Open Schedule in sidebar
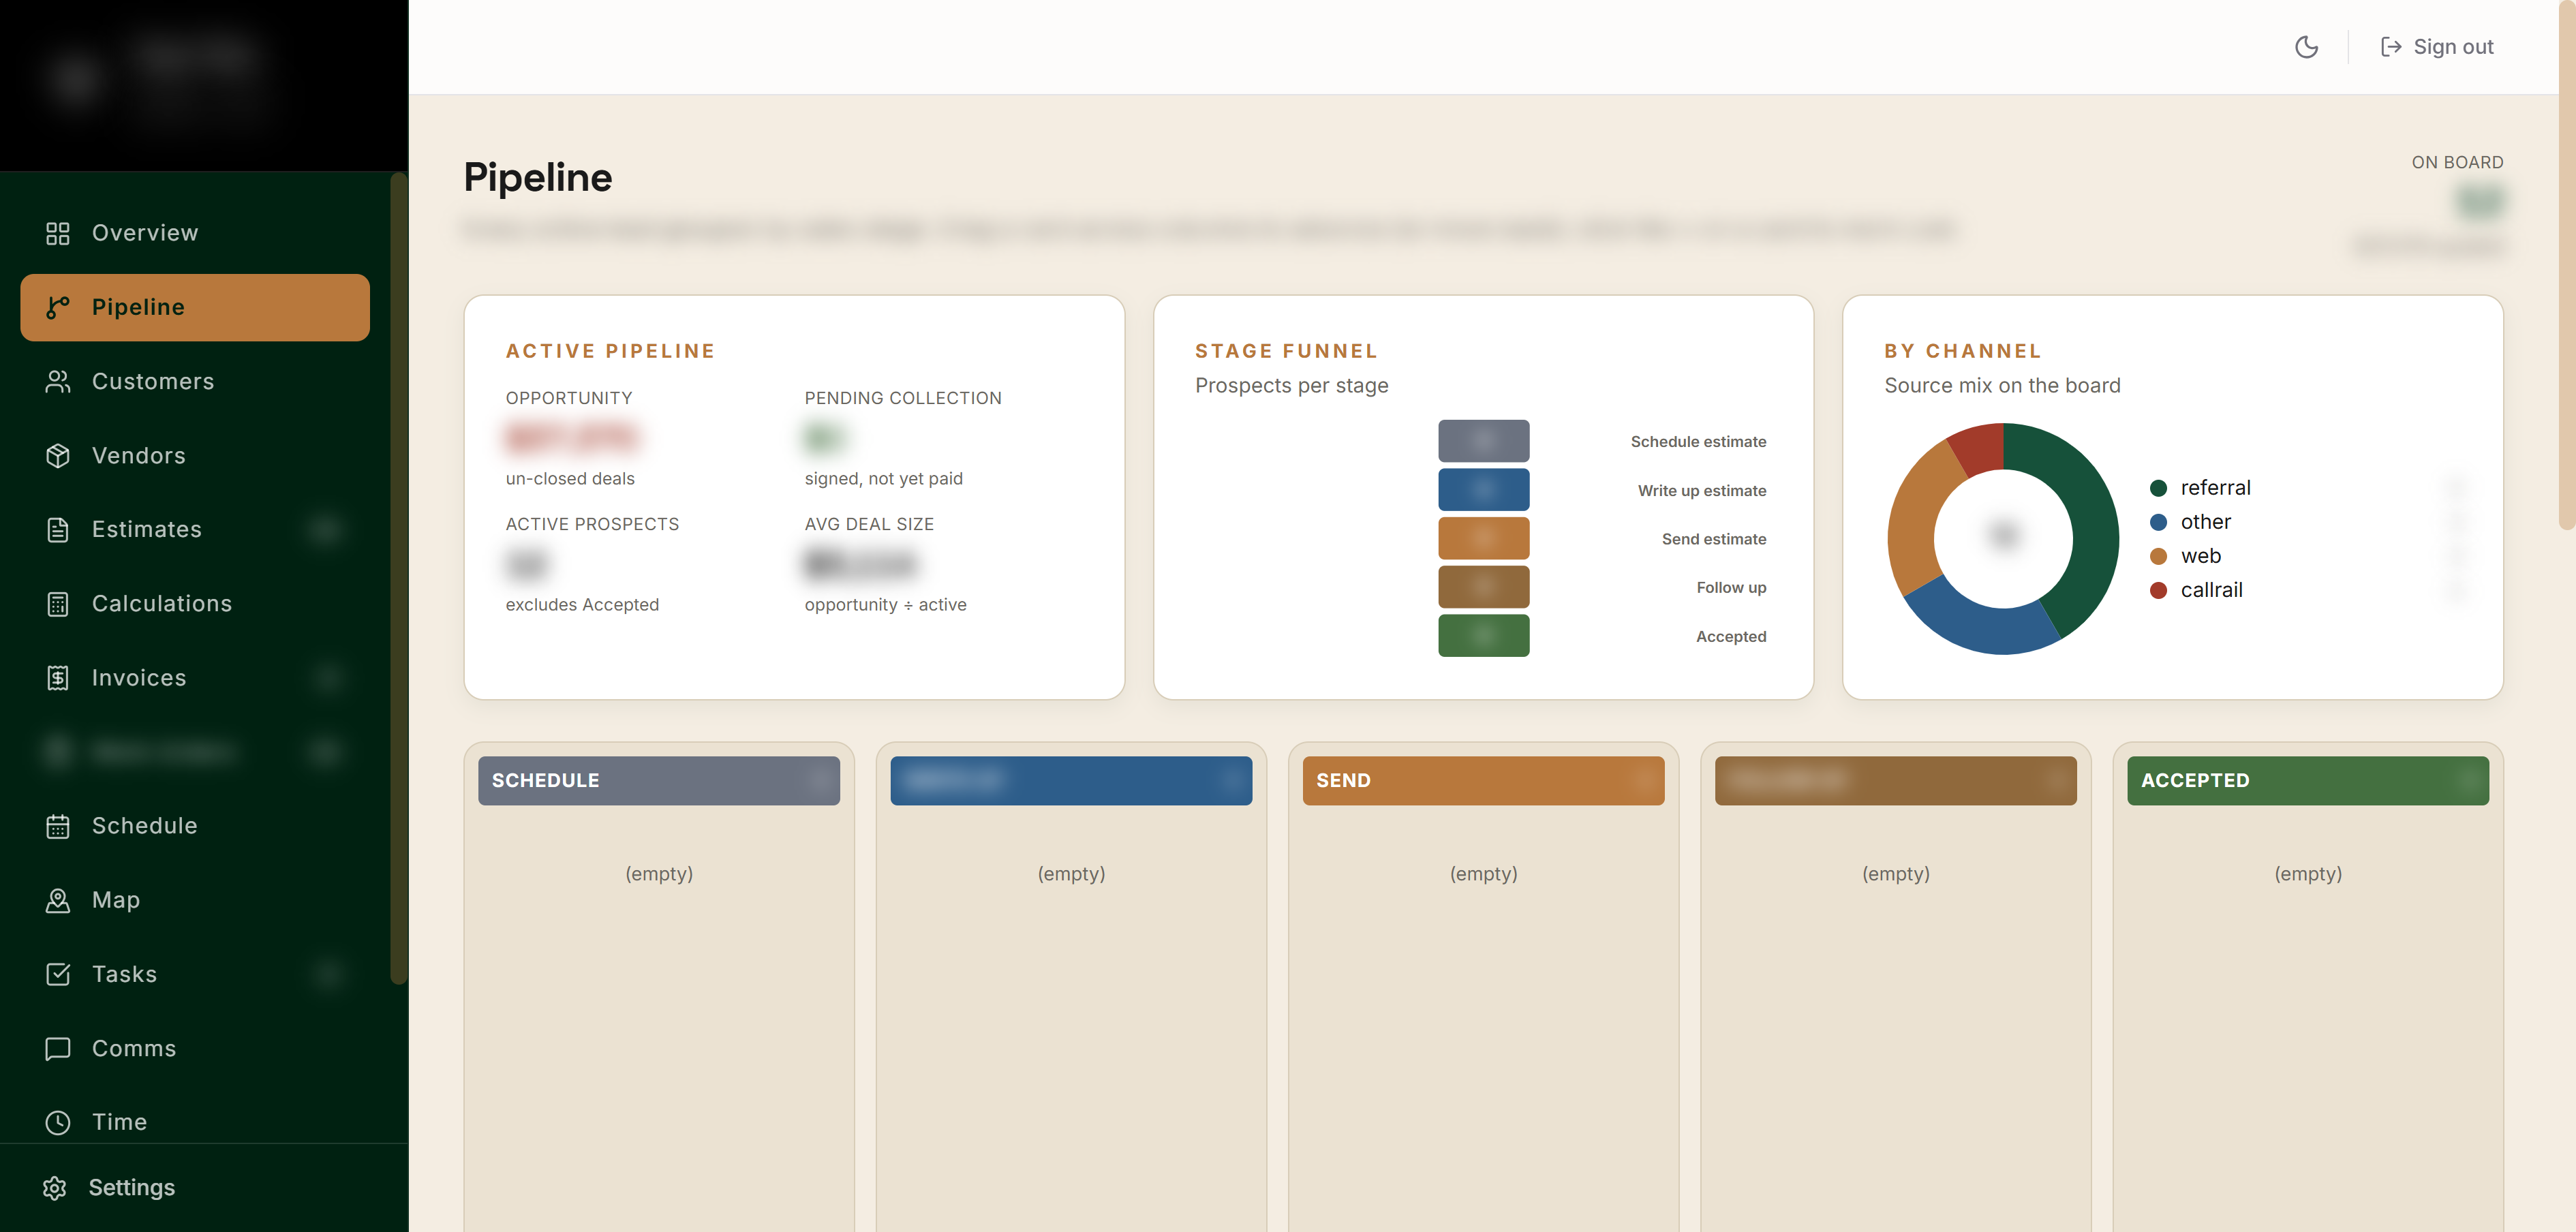This screenshot has width=2576, height=1232. coord(195,825)
